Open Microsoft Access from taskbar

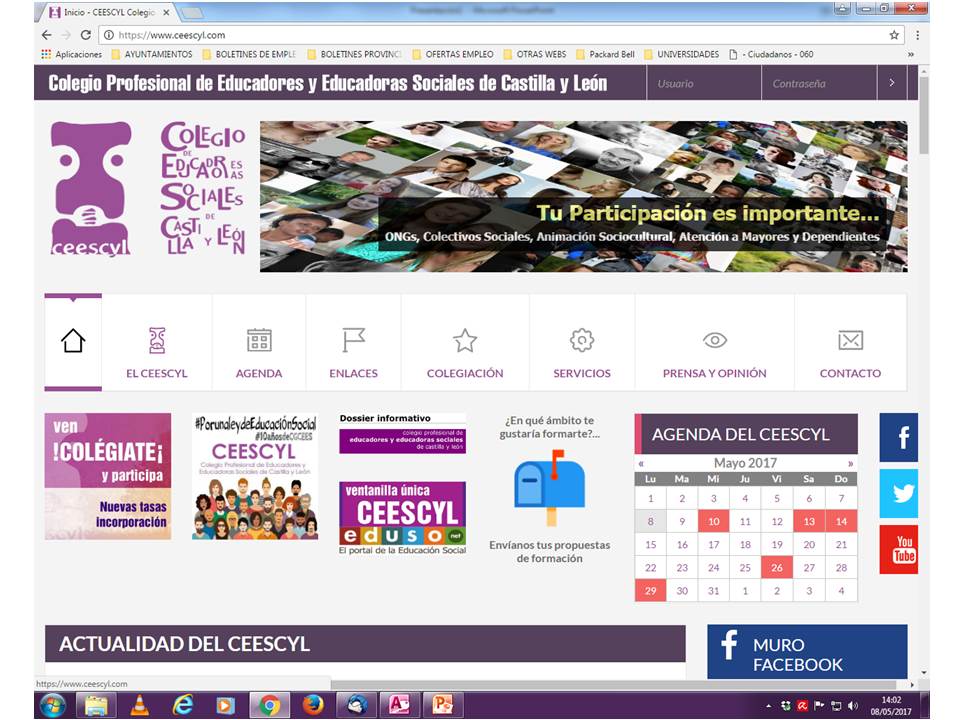click(399, 706)
